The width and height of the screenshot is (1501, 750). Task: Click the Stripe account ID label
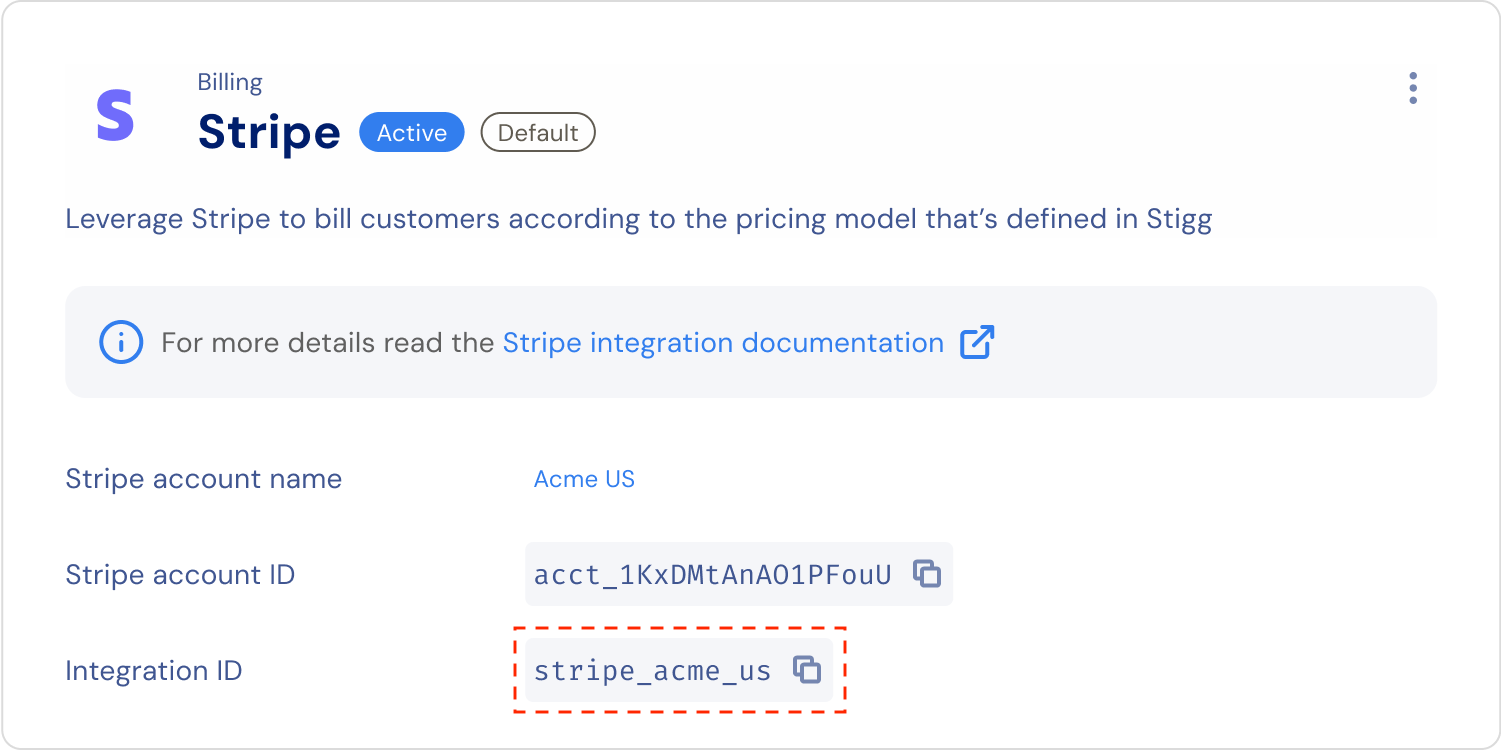pyautogui.click(x=180, y=575)
